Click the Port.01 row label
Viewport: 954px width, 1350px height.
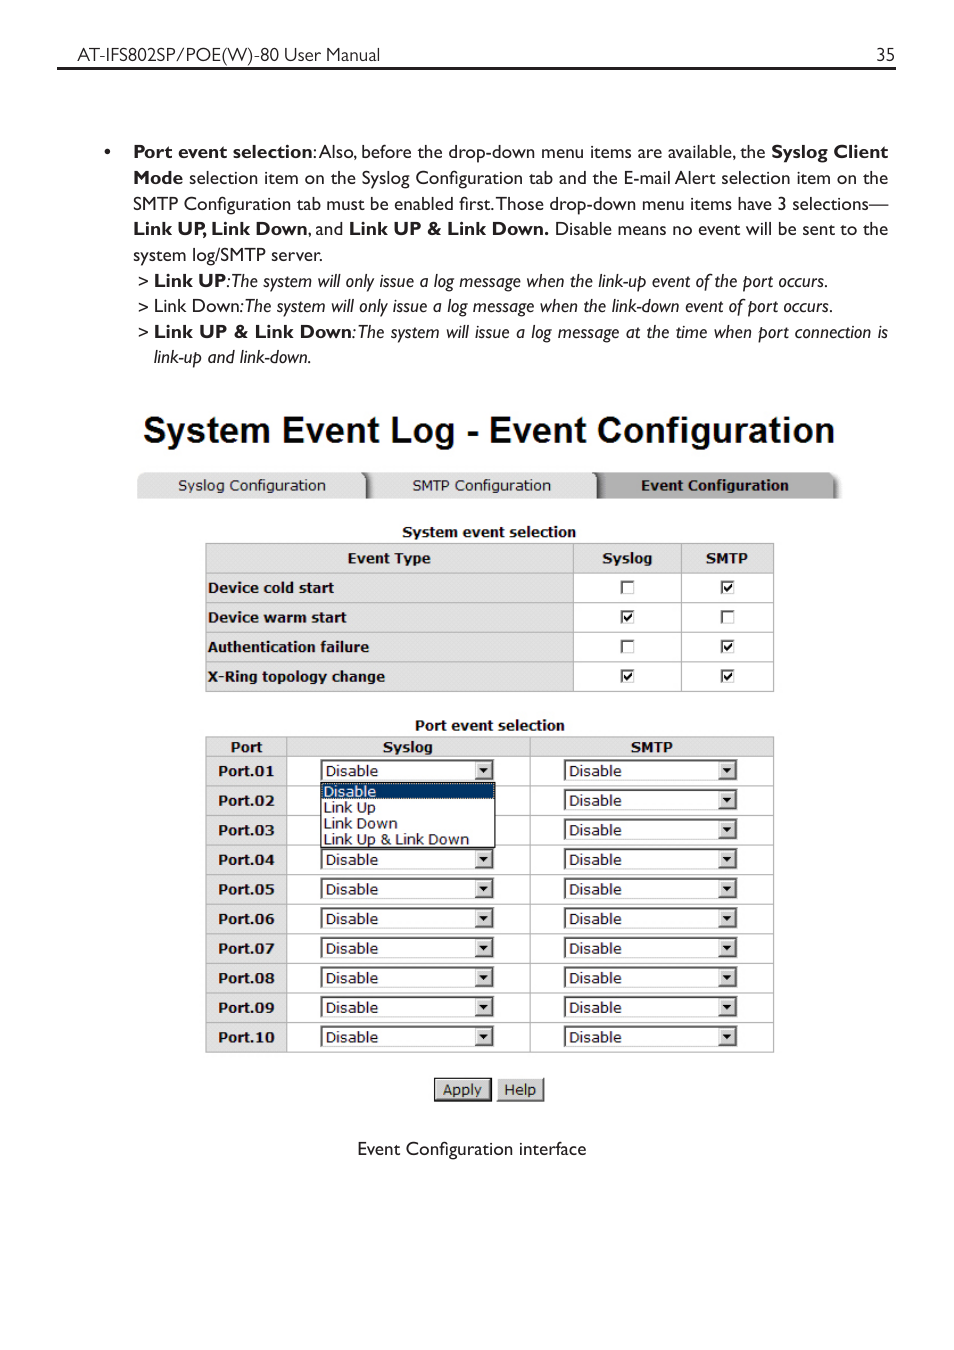pos(246,771)
